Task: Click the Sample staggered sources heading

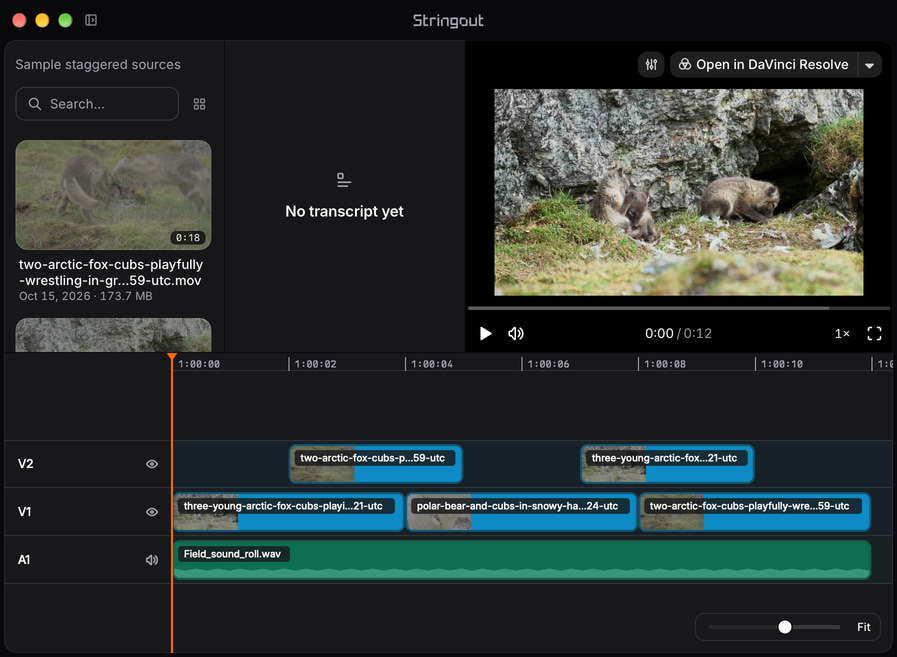Action: (x=98, y=65)
